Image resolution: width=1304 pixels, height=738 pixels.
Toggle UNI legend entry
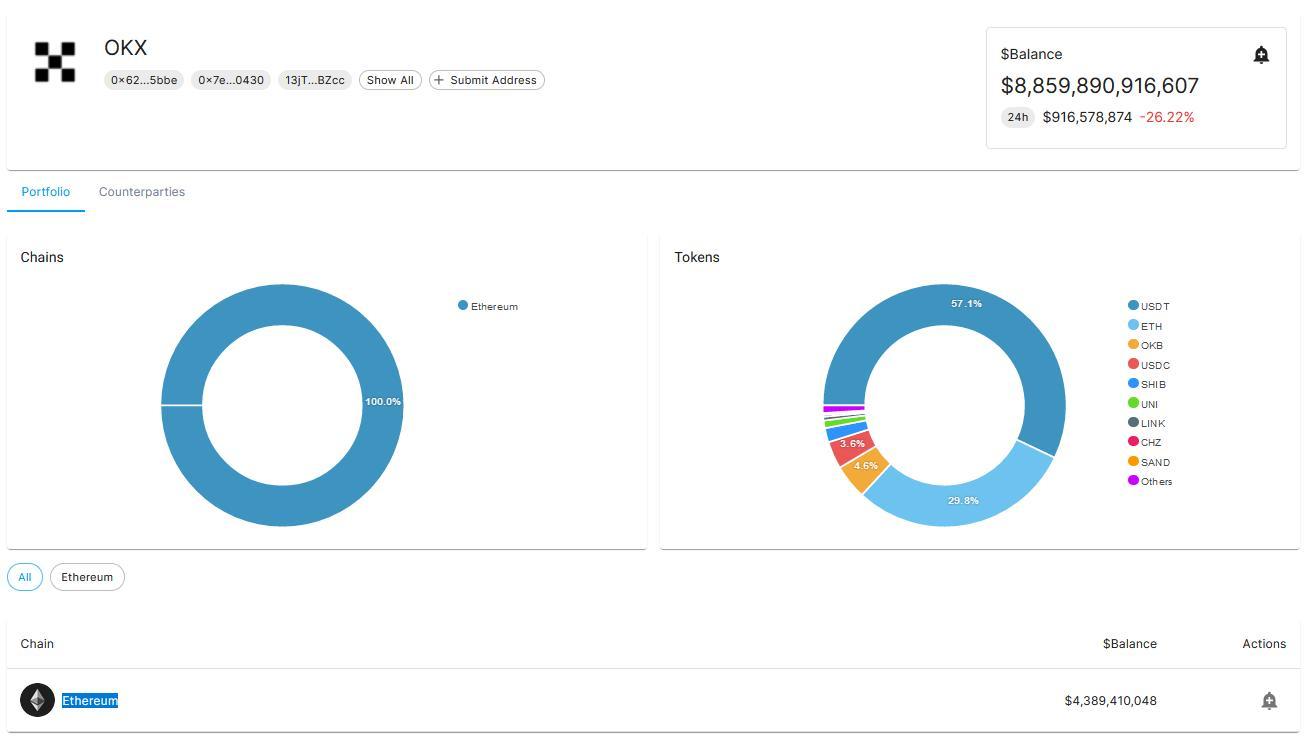tap(1143, 404)
